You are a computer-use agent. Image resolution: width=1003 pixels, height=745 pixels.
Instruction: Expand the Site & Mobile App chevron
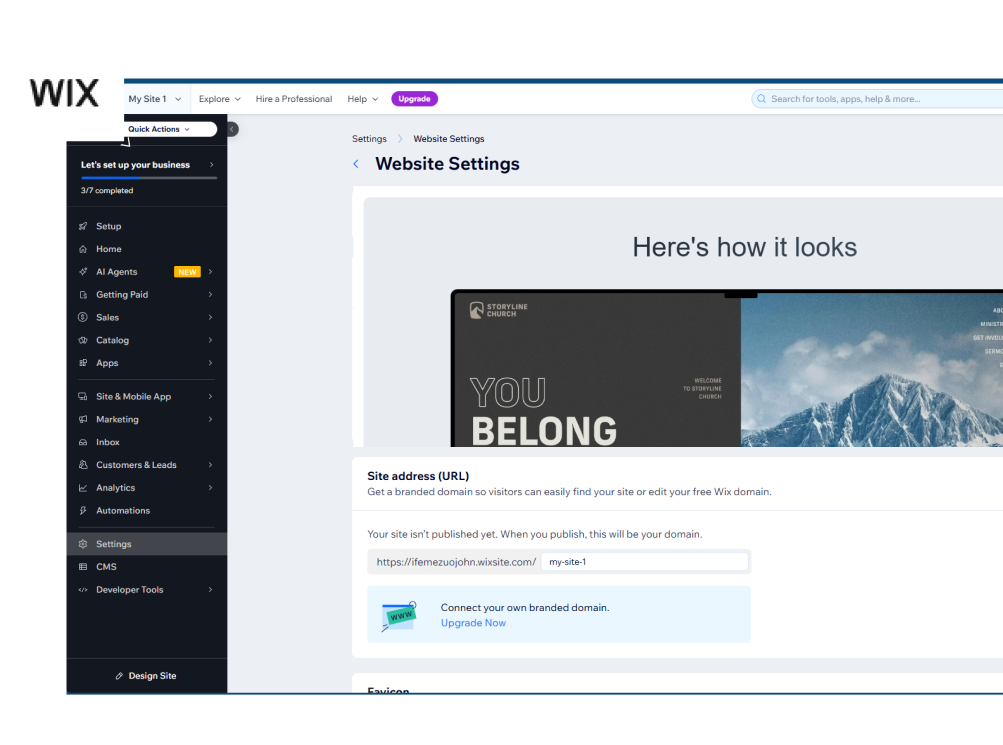(210, 396)
